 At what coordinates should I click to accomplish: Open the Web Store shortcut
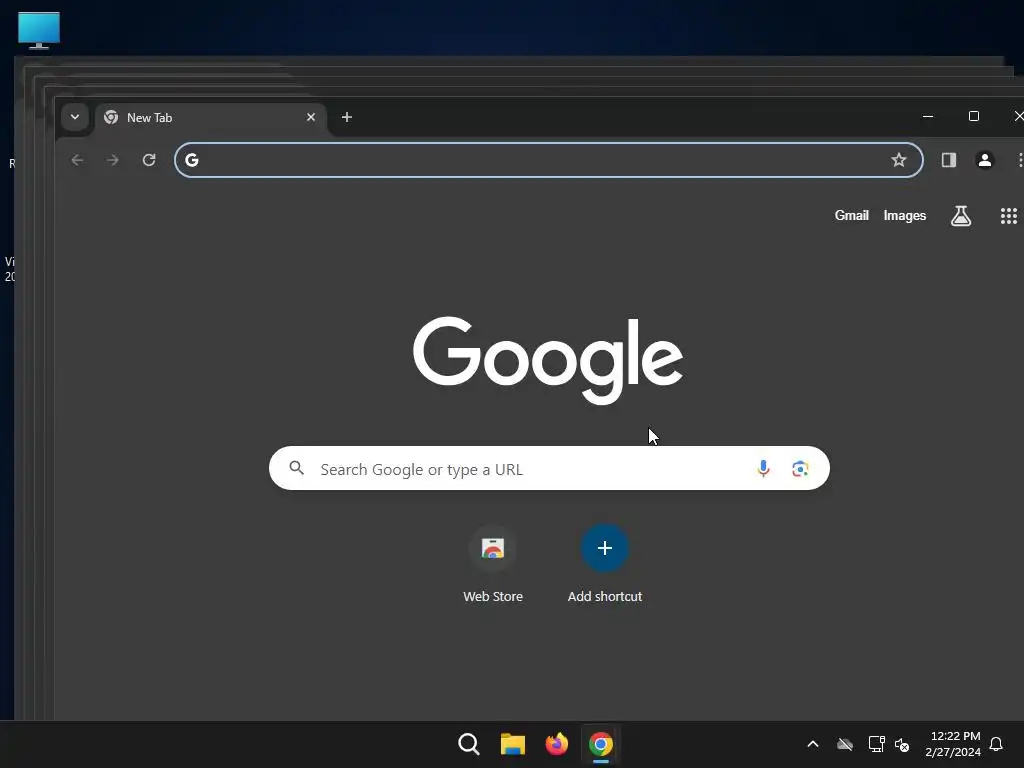click(493, 563)
